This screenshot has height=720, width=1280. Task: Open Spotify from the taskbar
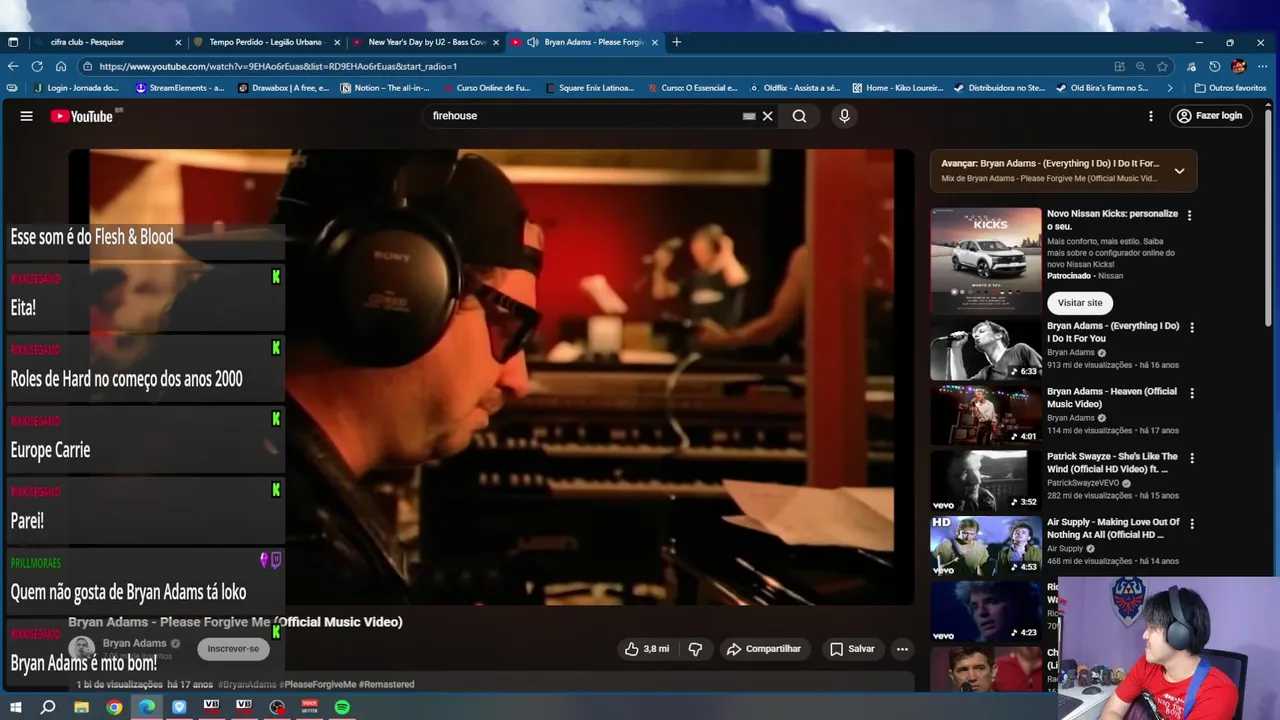[342, 707]
